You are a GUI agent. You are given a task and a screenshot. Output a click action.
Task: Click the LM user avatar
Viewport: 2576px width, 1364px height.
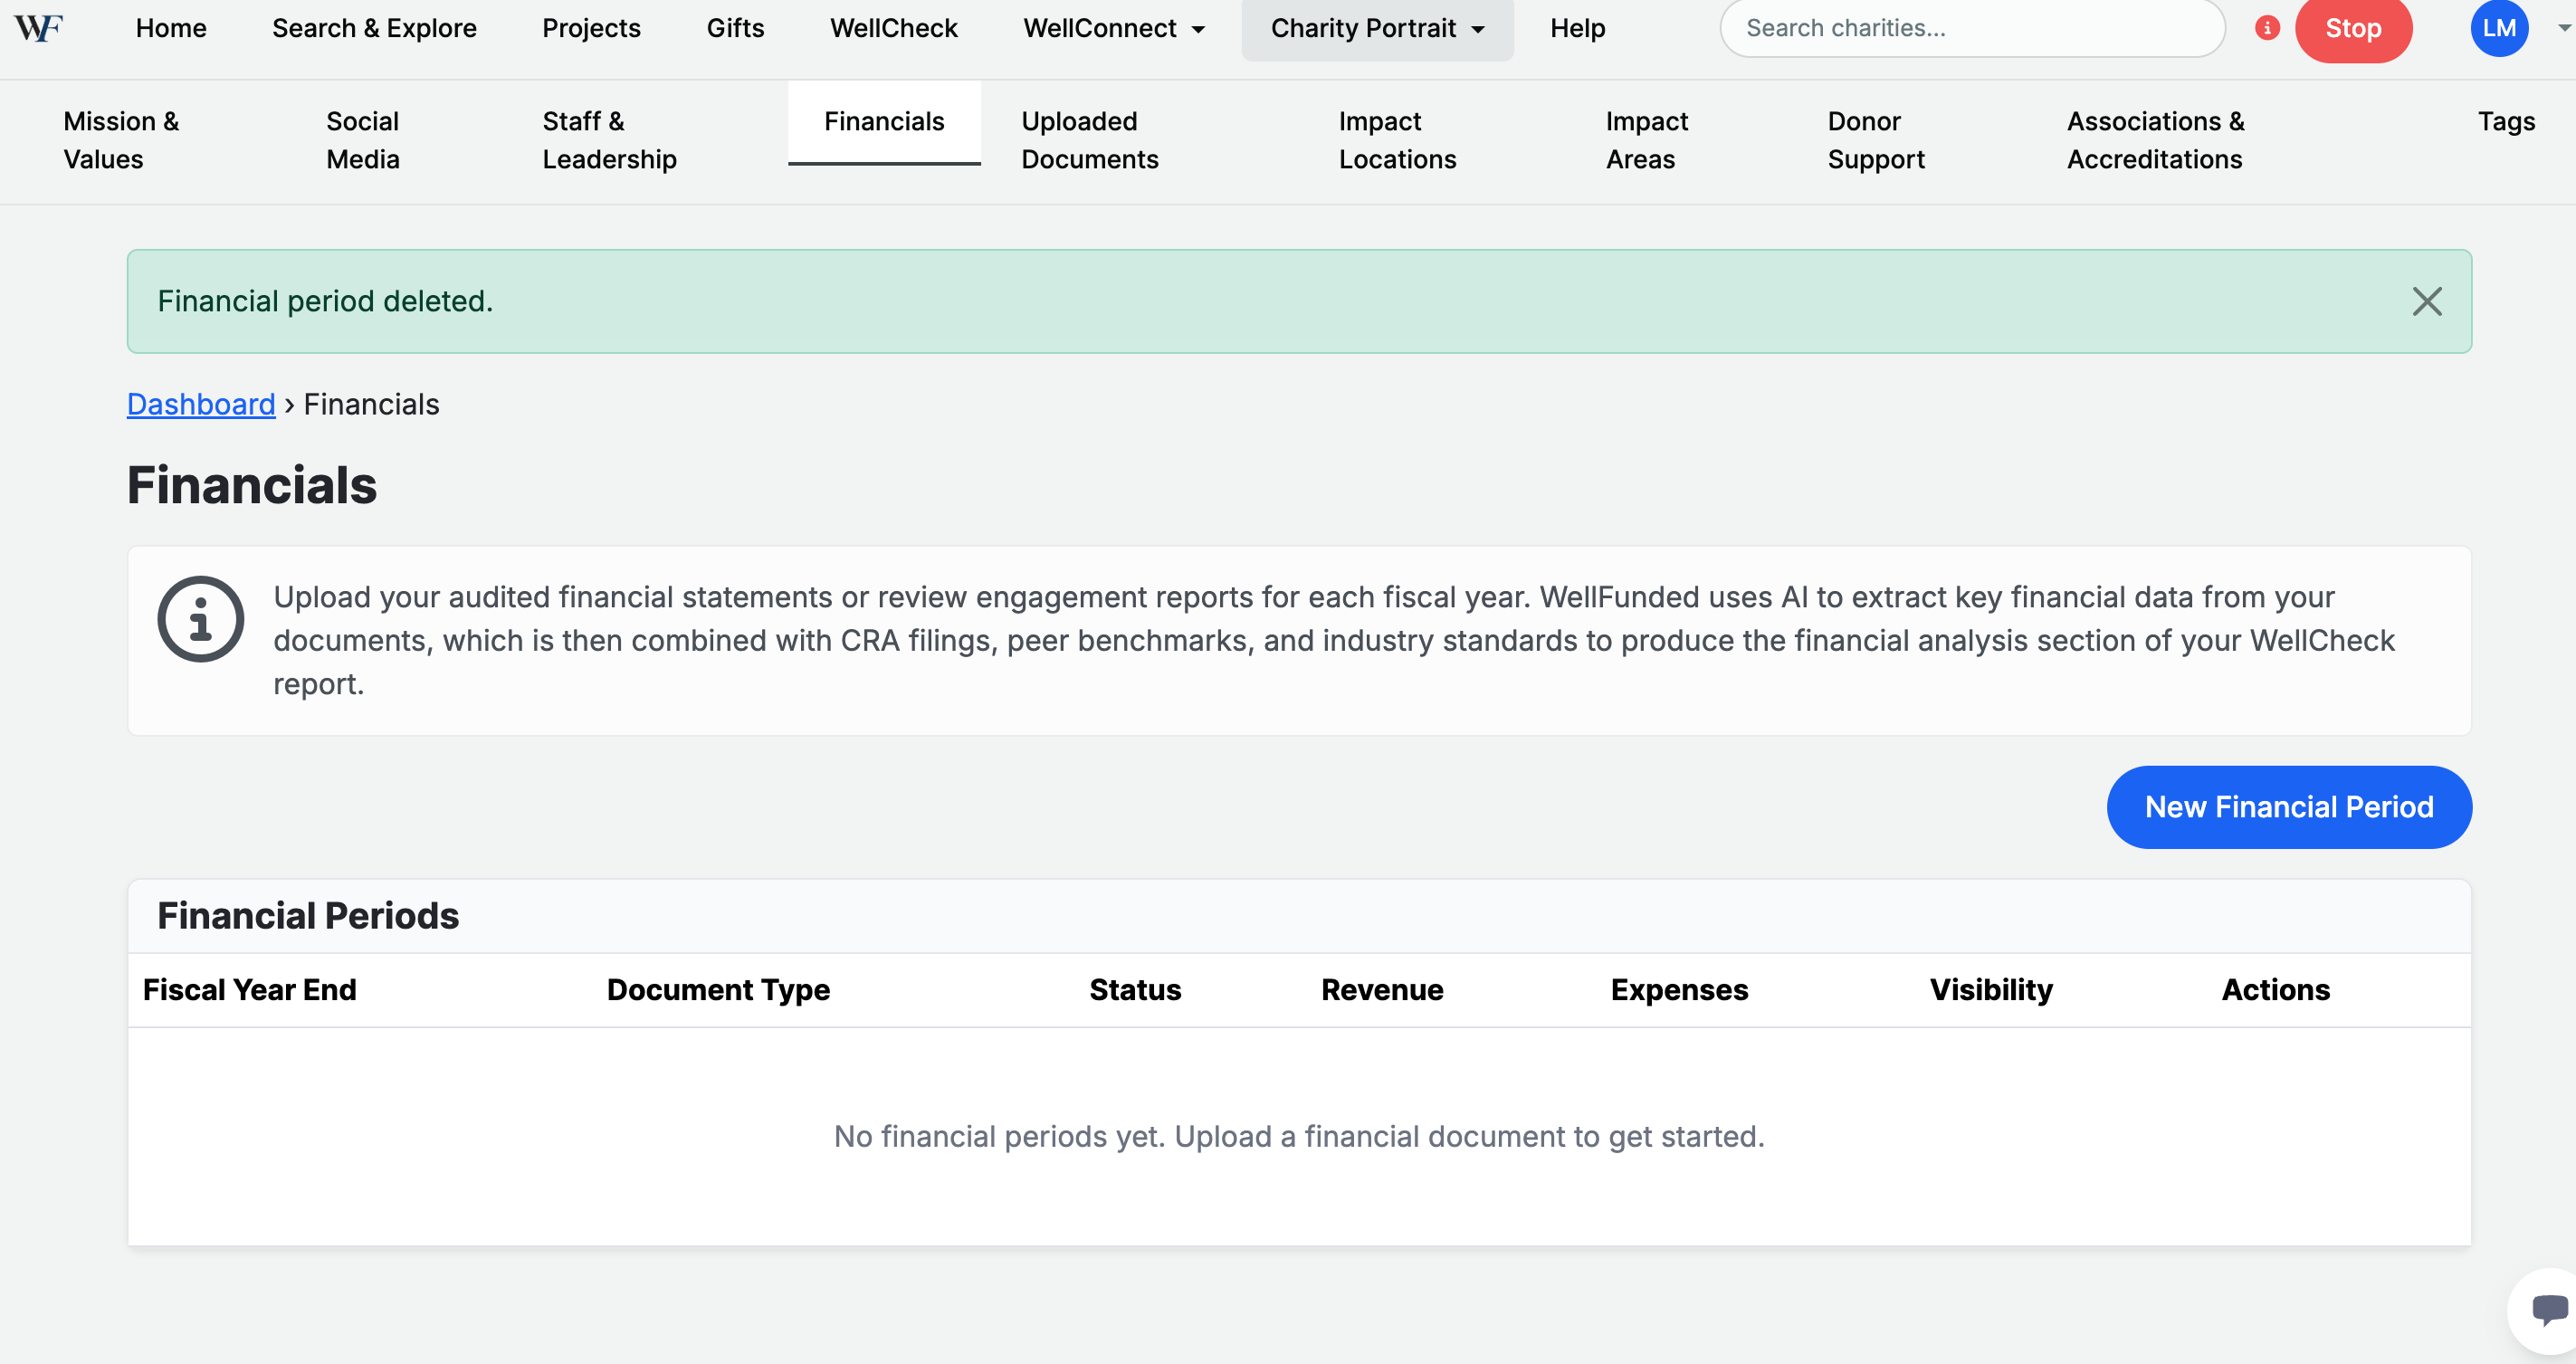(2498, 28)
